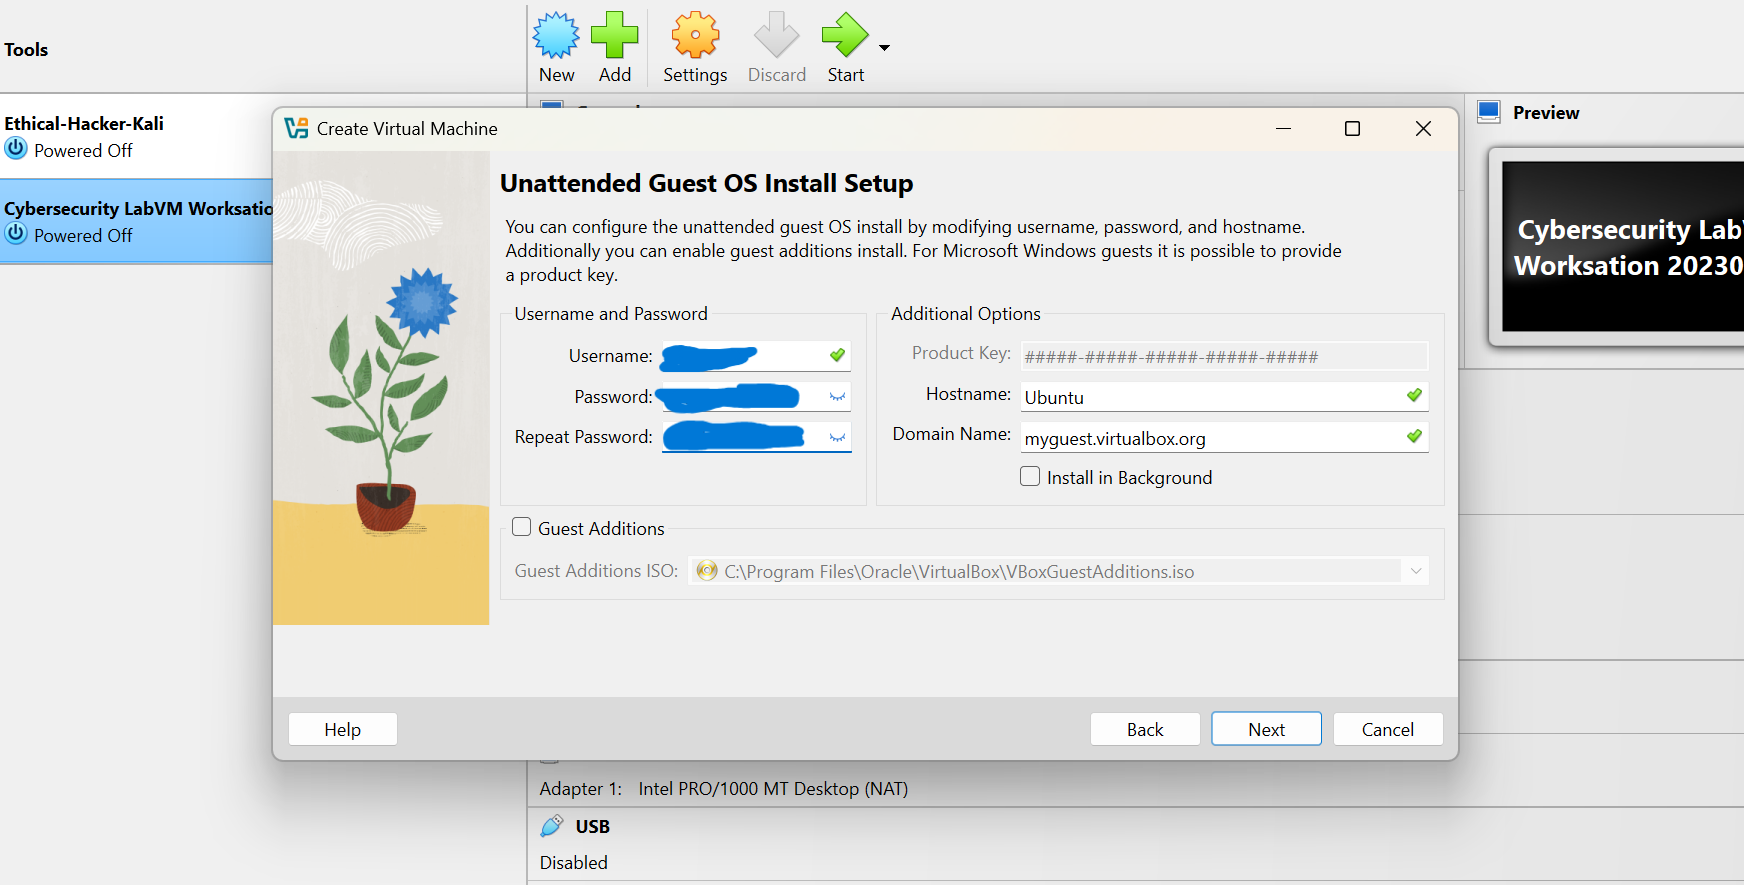Click the Cancel button
Screen dimensions: 1744x885
coord(1388,729)
